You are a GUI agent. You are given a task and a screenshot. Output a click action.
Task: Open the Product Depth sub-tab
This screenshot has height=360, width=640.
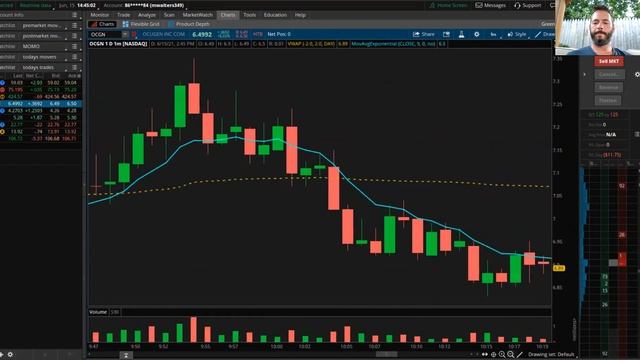point(189,24)
